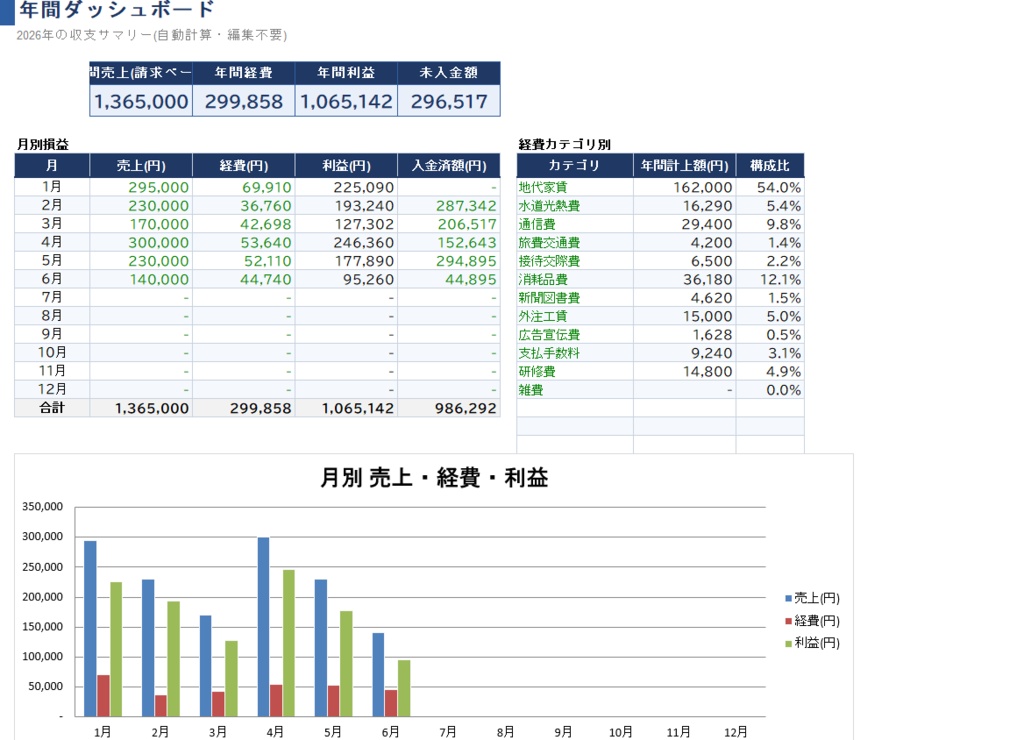
Task: Select the 300,000 sales cell for 4月
Action: tap(141, 242)
